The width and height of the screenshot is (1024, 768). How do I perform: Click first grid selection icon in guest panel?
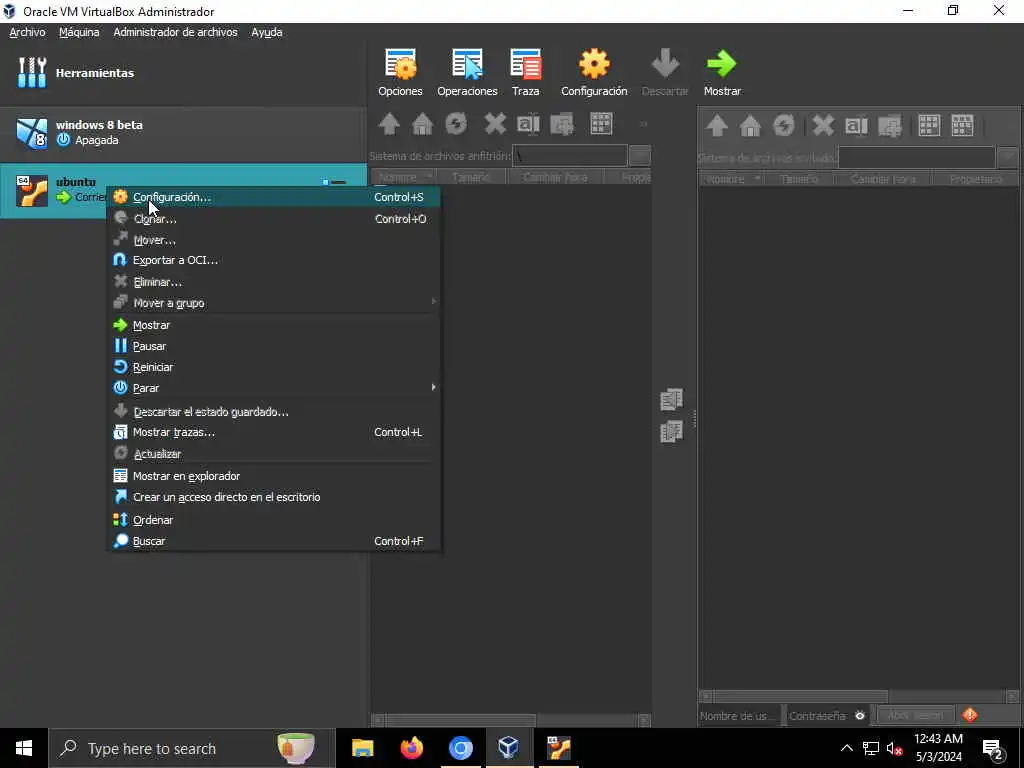[929, 125]
